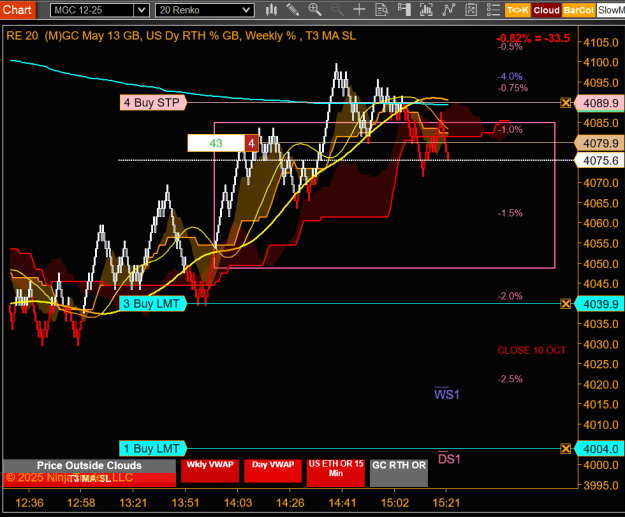
Task: Click the T3 MA SL red bar
Action: click(89, 479)
